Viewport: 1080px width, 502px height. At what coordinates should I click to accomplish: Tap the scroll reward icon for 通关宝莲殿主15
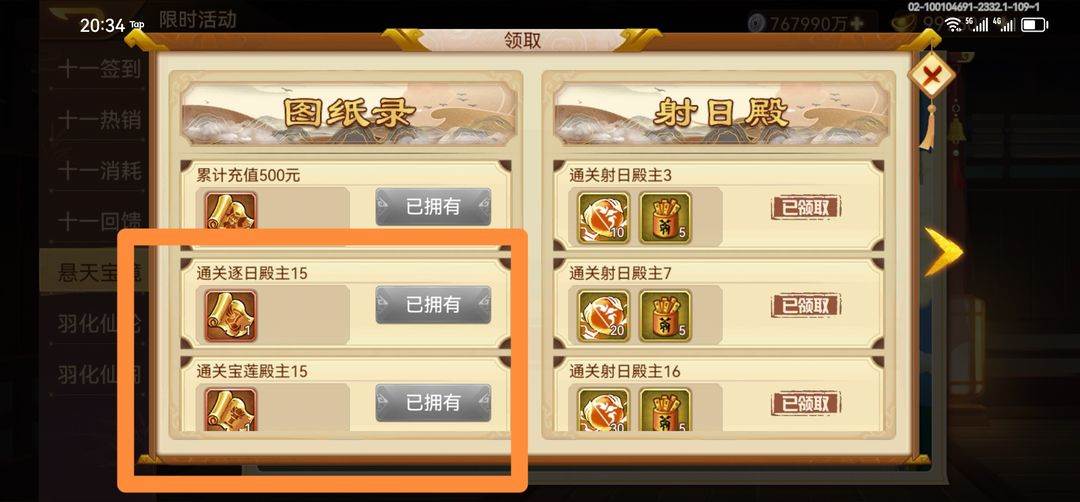(x=230, y=410)
